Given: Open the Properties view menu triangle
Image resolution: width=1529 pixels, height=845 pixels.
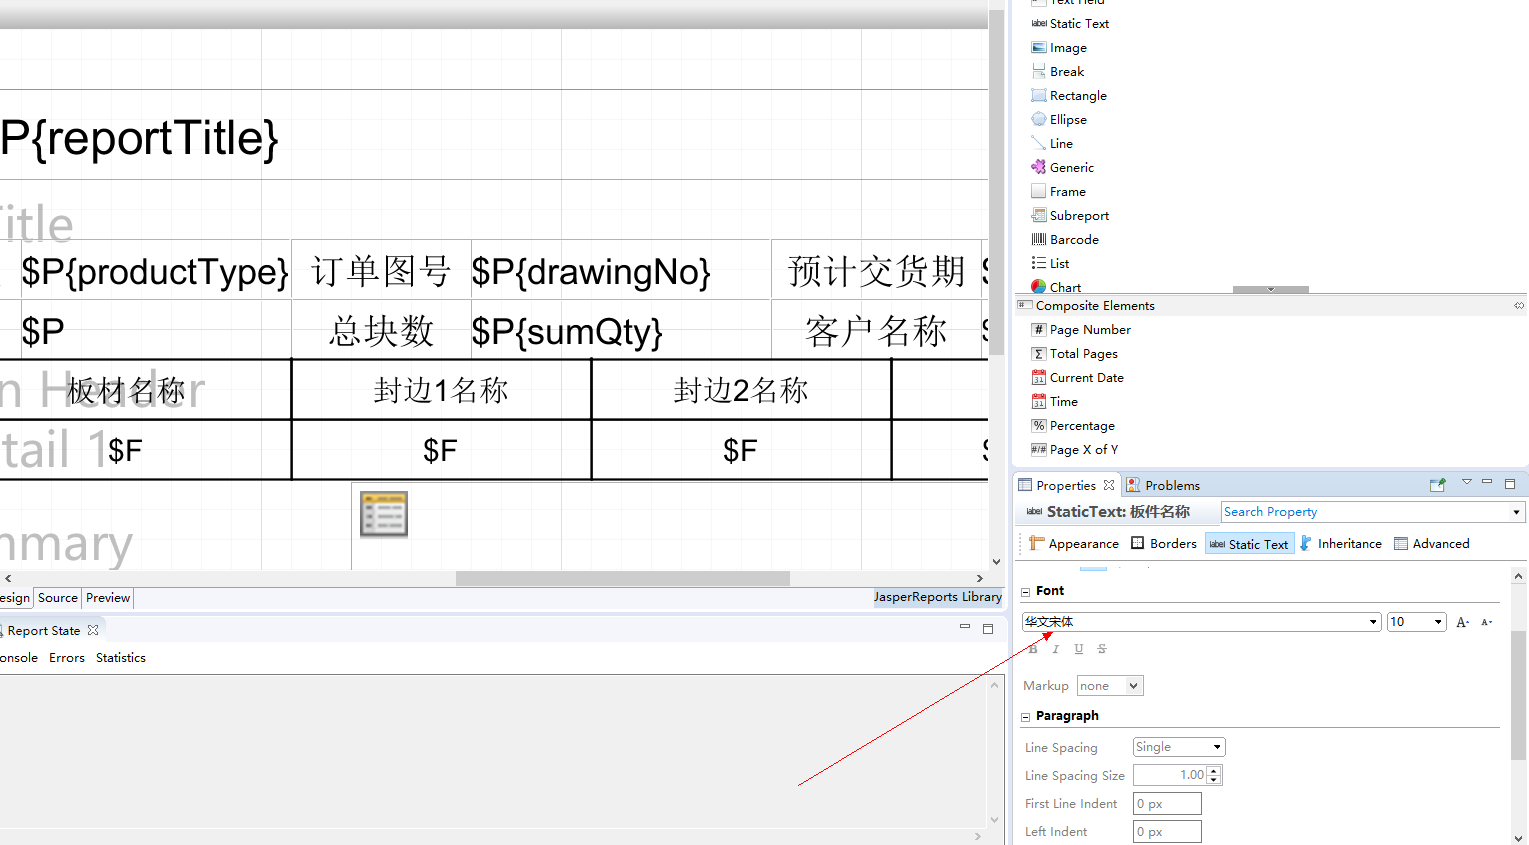Looking at the screenshot, I should (1467, 482).
